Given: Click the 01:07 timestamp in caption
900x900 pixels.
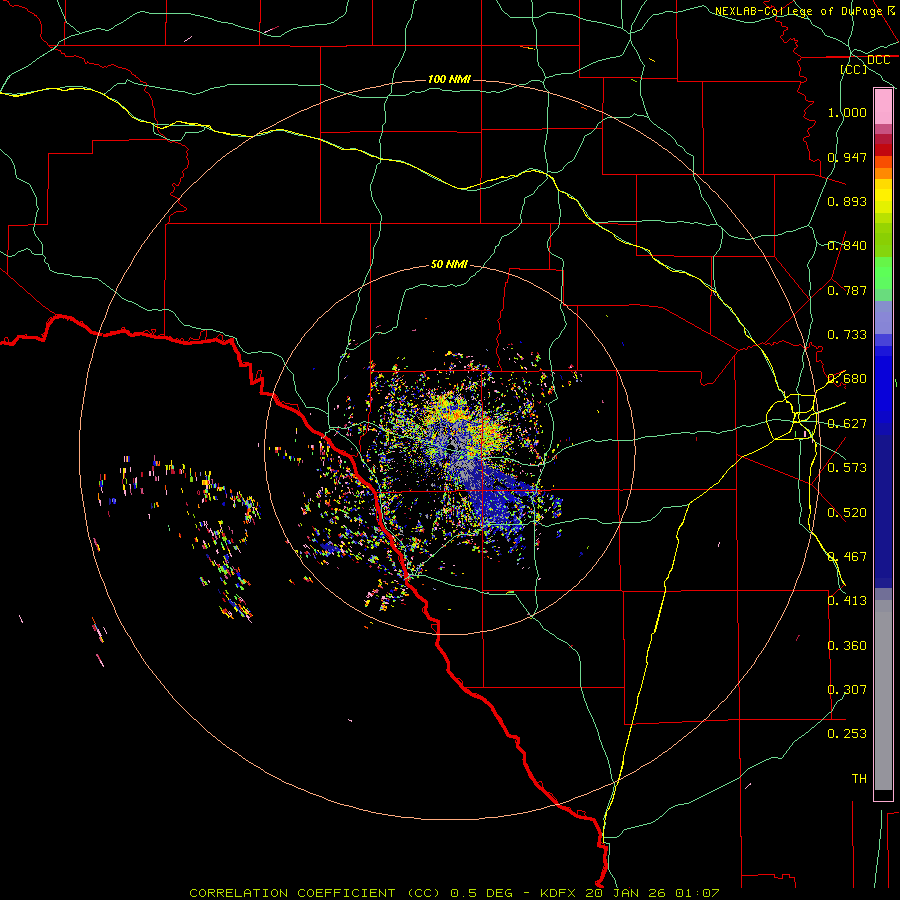Looking at the screenshot, I should coord(697,893).
